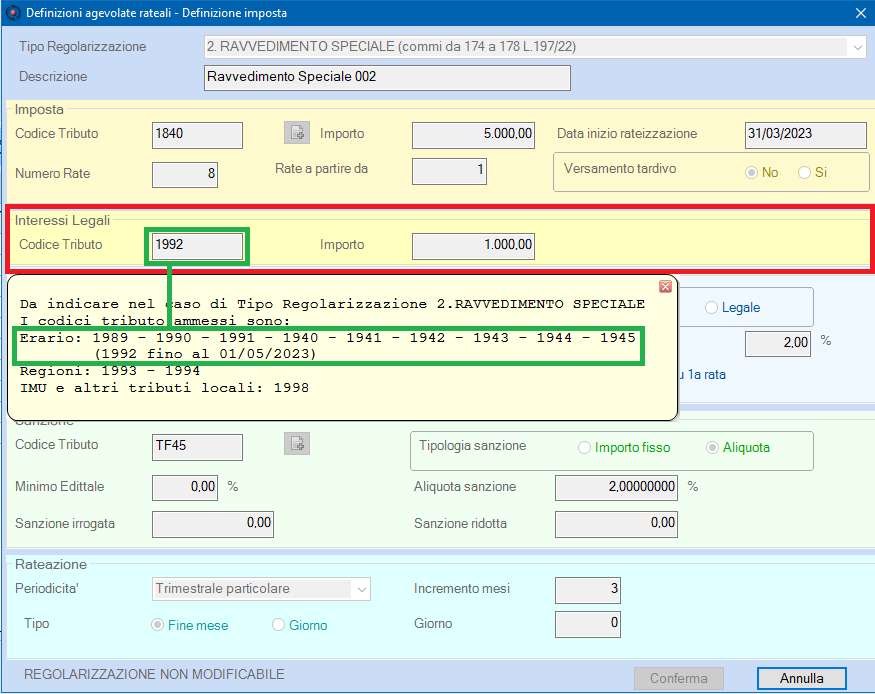Screen dimensions: 875x694
Task: Choose the 'Giorno' radio button for Tipo
Action: pos(279,625)
